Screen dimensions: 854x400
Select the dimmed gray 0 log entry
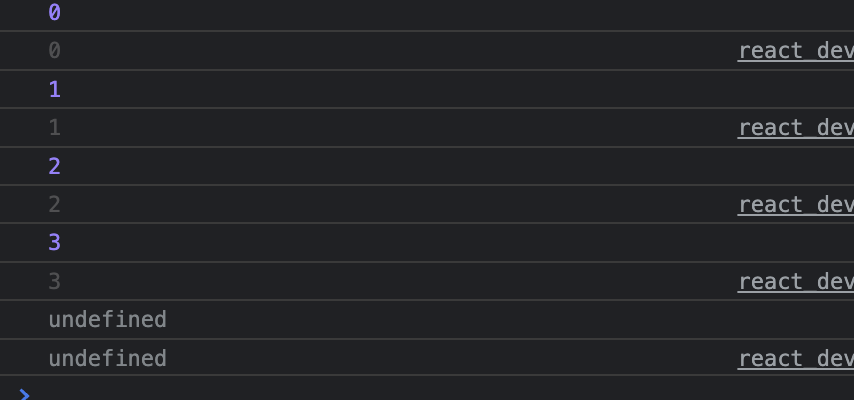pyautogui.click(x=54, y=51)
